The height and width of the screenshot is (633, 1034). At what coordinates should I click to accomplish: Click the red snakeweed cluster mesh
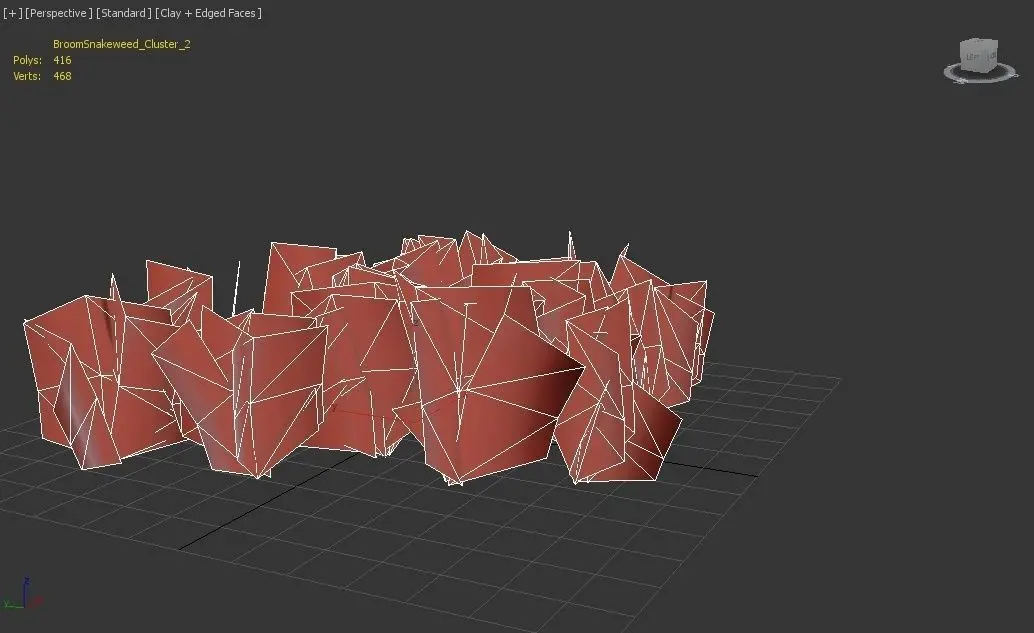369,356
